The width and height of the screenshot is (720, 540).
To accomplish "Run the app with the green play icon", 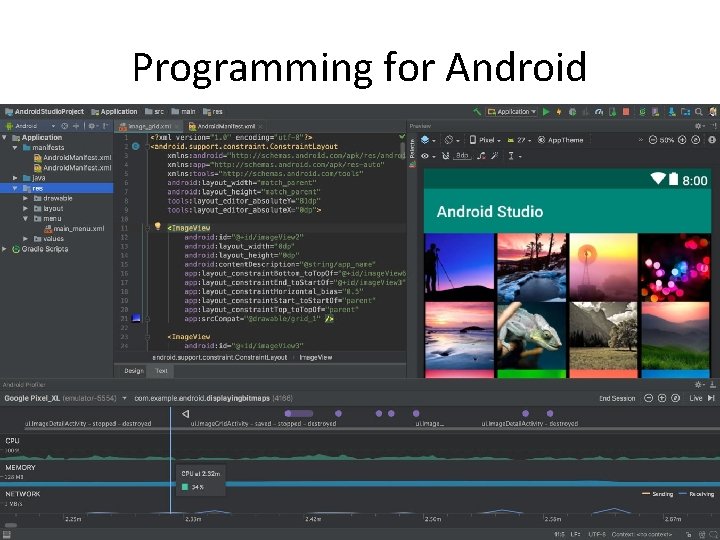I will [x=546, y=112].
